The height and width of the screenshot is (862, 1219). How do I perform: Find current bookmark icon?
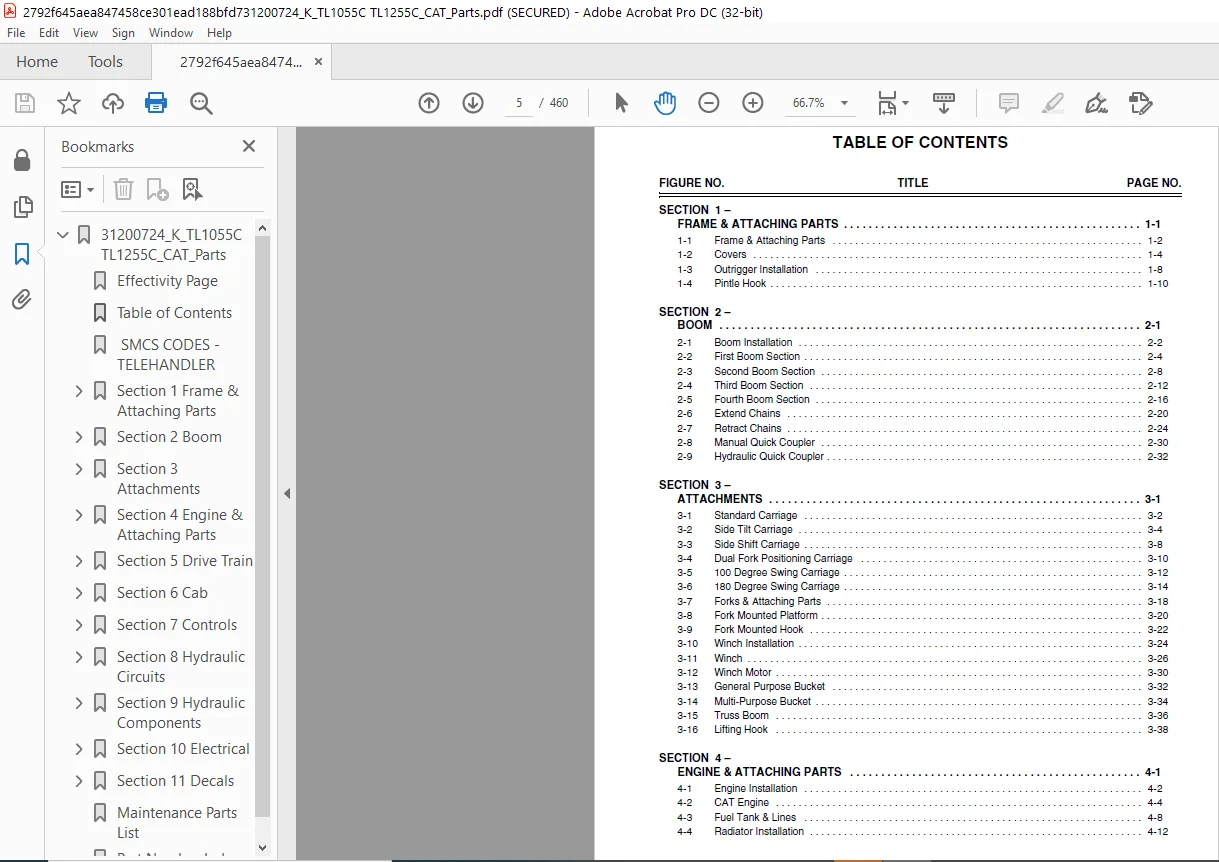(192, 189)
